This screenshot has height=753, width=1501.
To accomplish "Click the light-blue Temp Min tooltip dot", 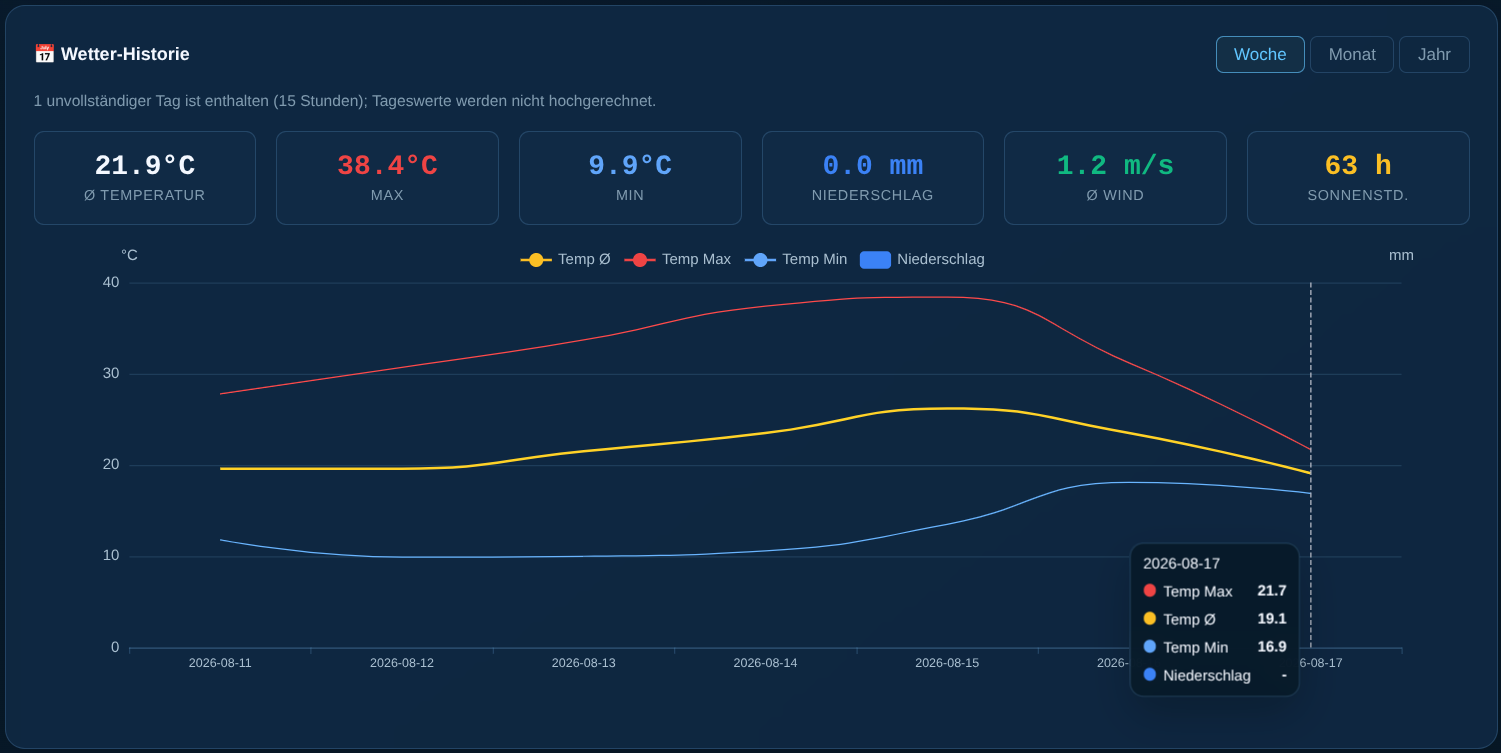I will coord(1150,647).
